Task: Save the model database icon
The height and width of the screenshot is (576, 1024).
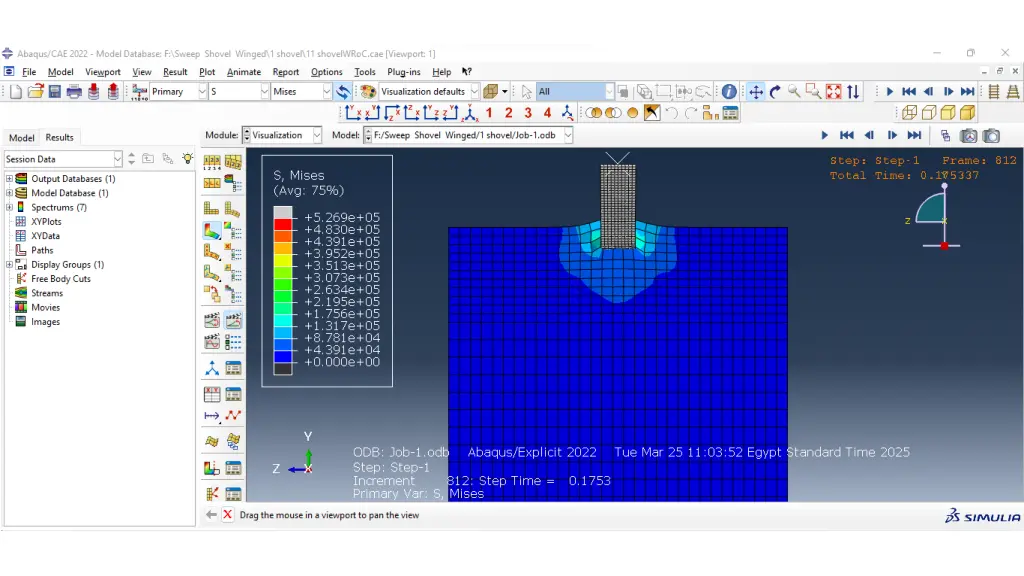Action: (55, 92)
